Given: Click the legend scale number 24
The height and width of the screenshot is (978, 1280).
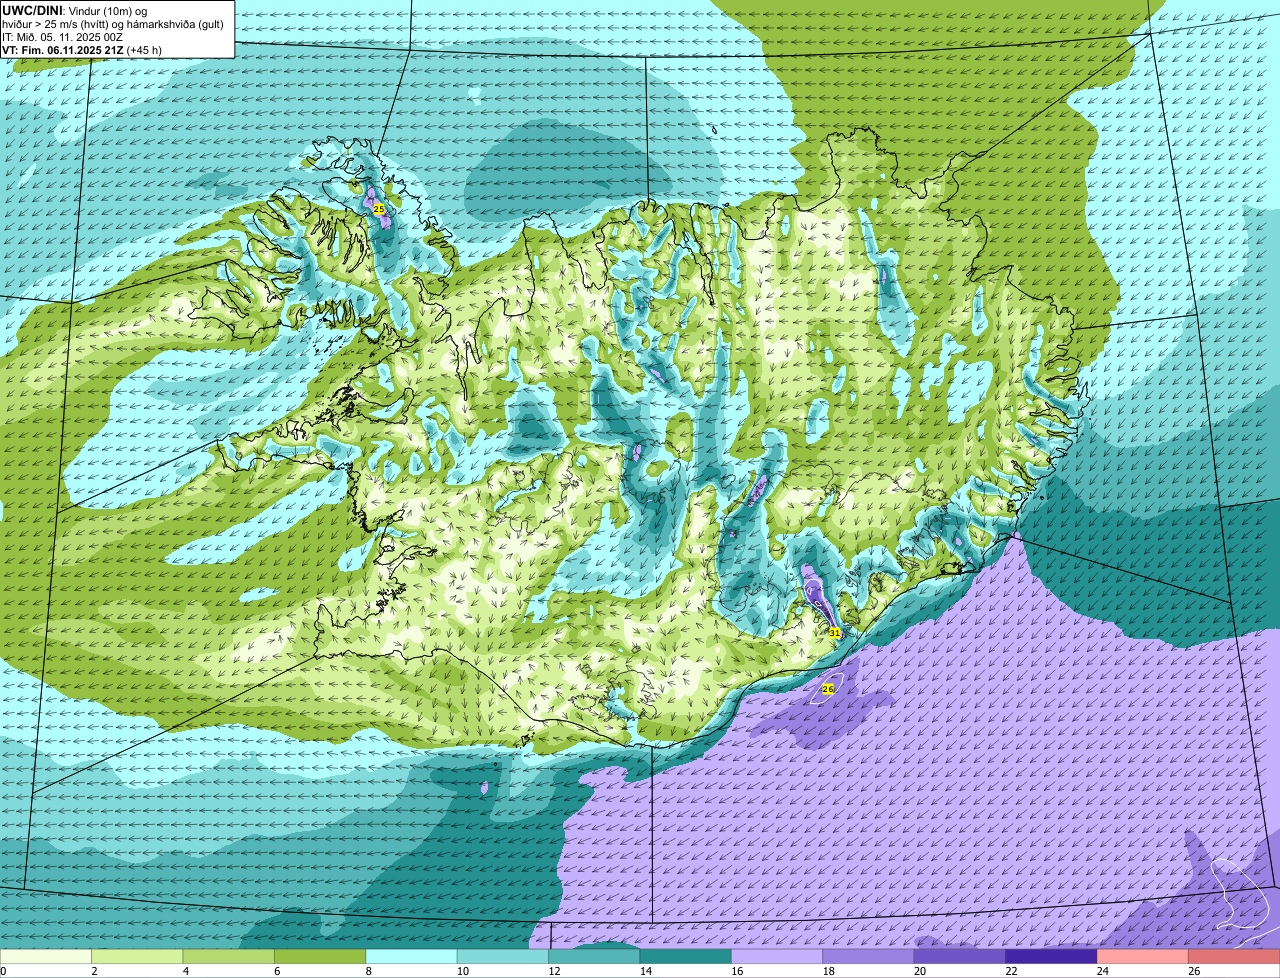Looking at the screenshot, I should tap(1103, 971).
